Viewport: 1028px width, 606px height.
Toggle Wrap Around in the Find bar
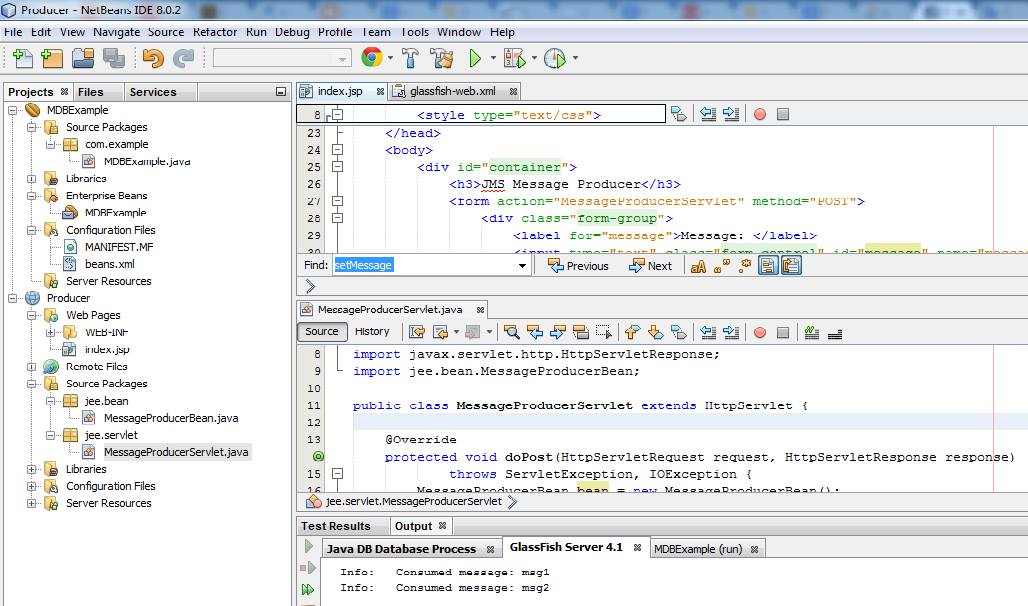pyautogui.click(x=791, y=266)
